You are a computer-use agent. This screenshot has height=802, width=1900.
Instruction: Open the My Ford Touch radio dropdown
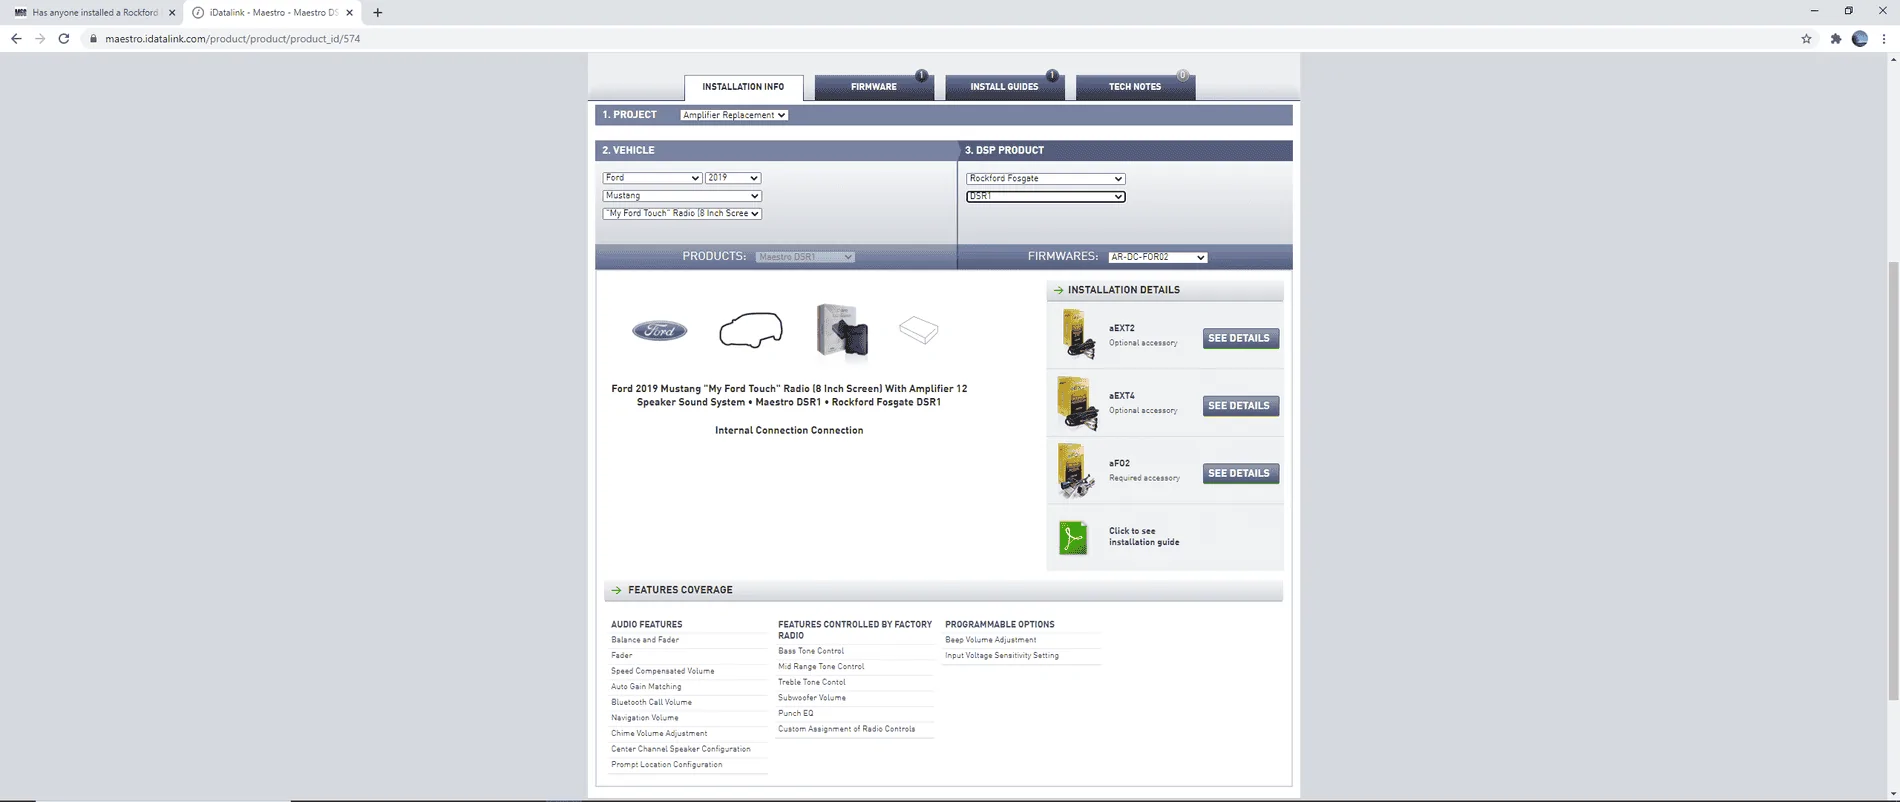[x=681, y=214]
